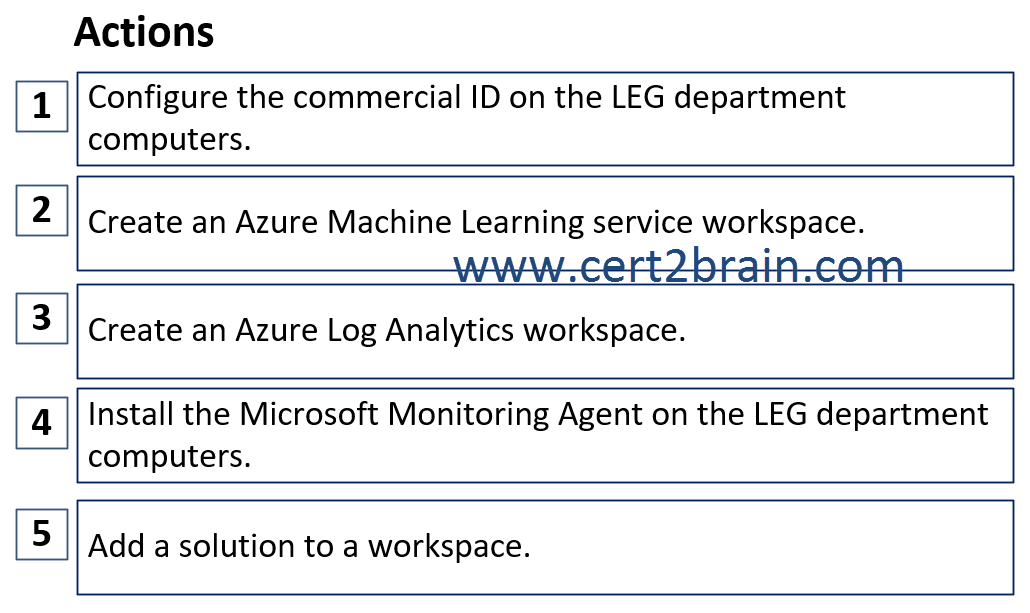This screenshot has width=1030, height=613.
Task: Select the number 1 box
Action: tap(42, 106)
